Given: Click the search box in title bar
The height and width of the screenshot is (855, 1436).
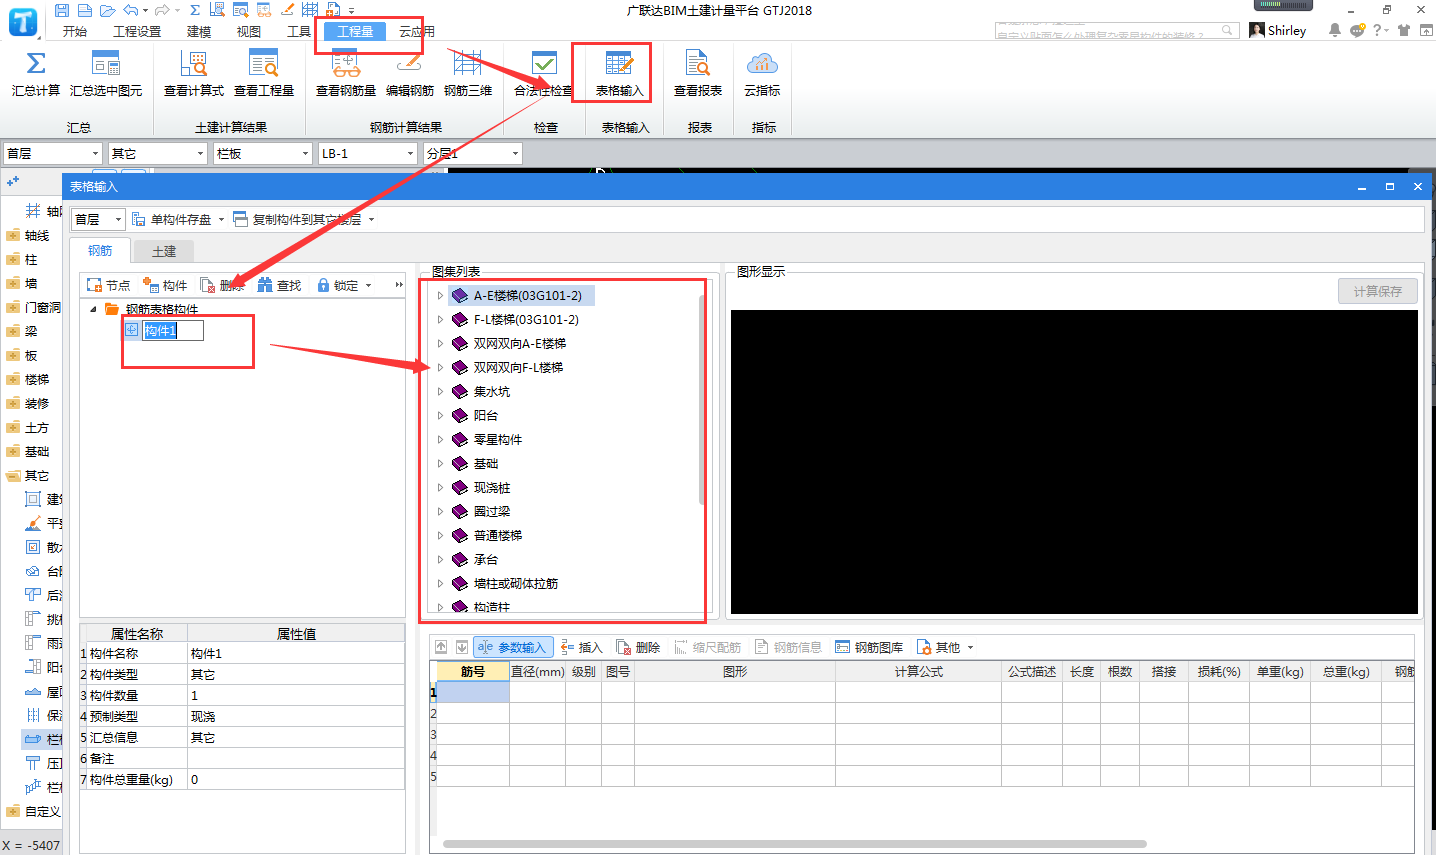Looking at the screenshot, I should (x=1115, y=30).
